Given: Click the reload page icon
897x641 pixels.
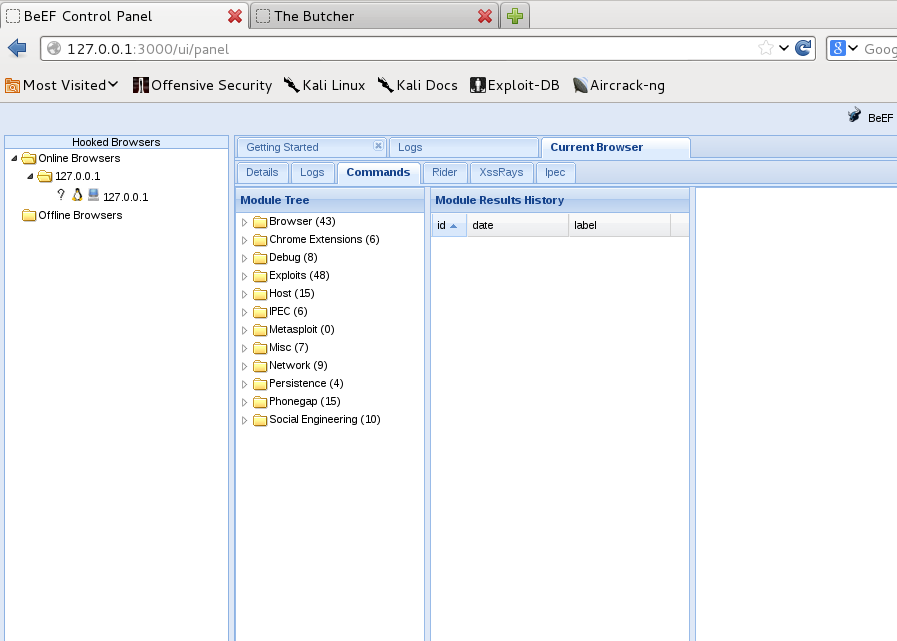Looking at the screenshot, I should (802, 48).
